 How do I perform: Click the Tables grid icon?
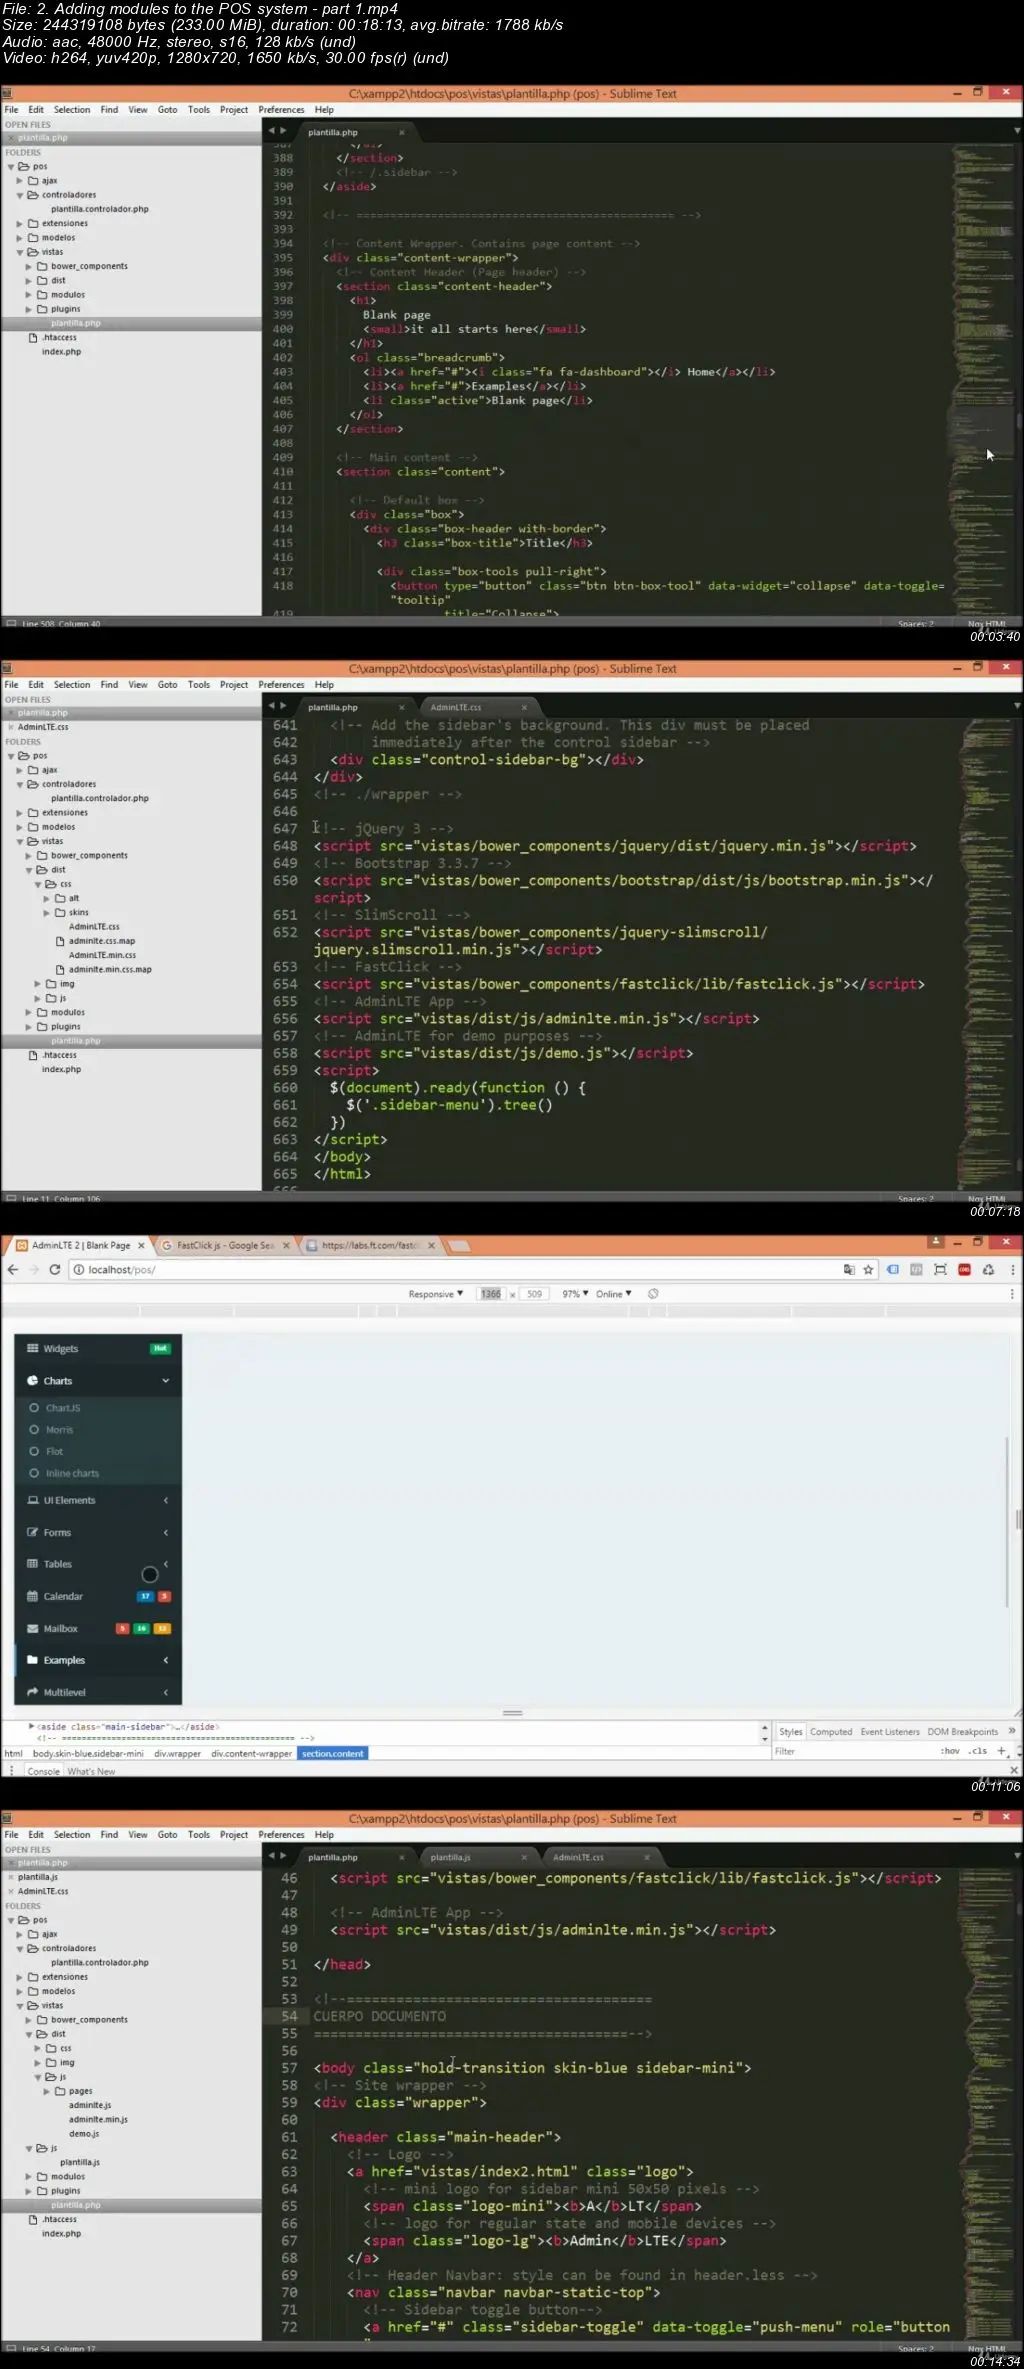pos(33,1564)
